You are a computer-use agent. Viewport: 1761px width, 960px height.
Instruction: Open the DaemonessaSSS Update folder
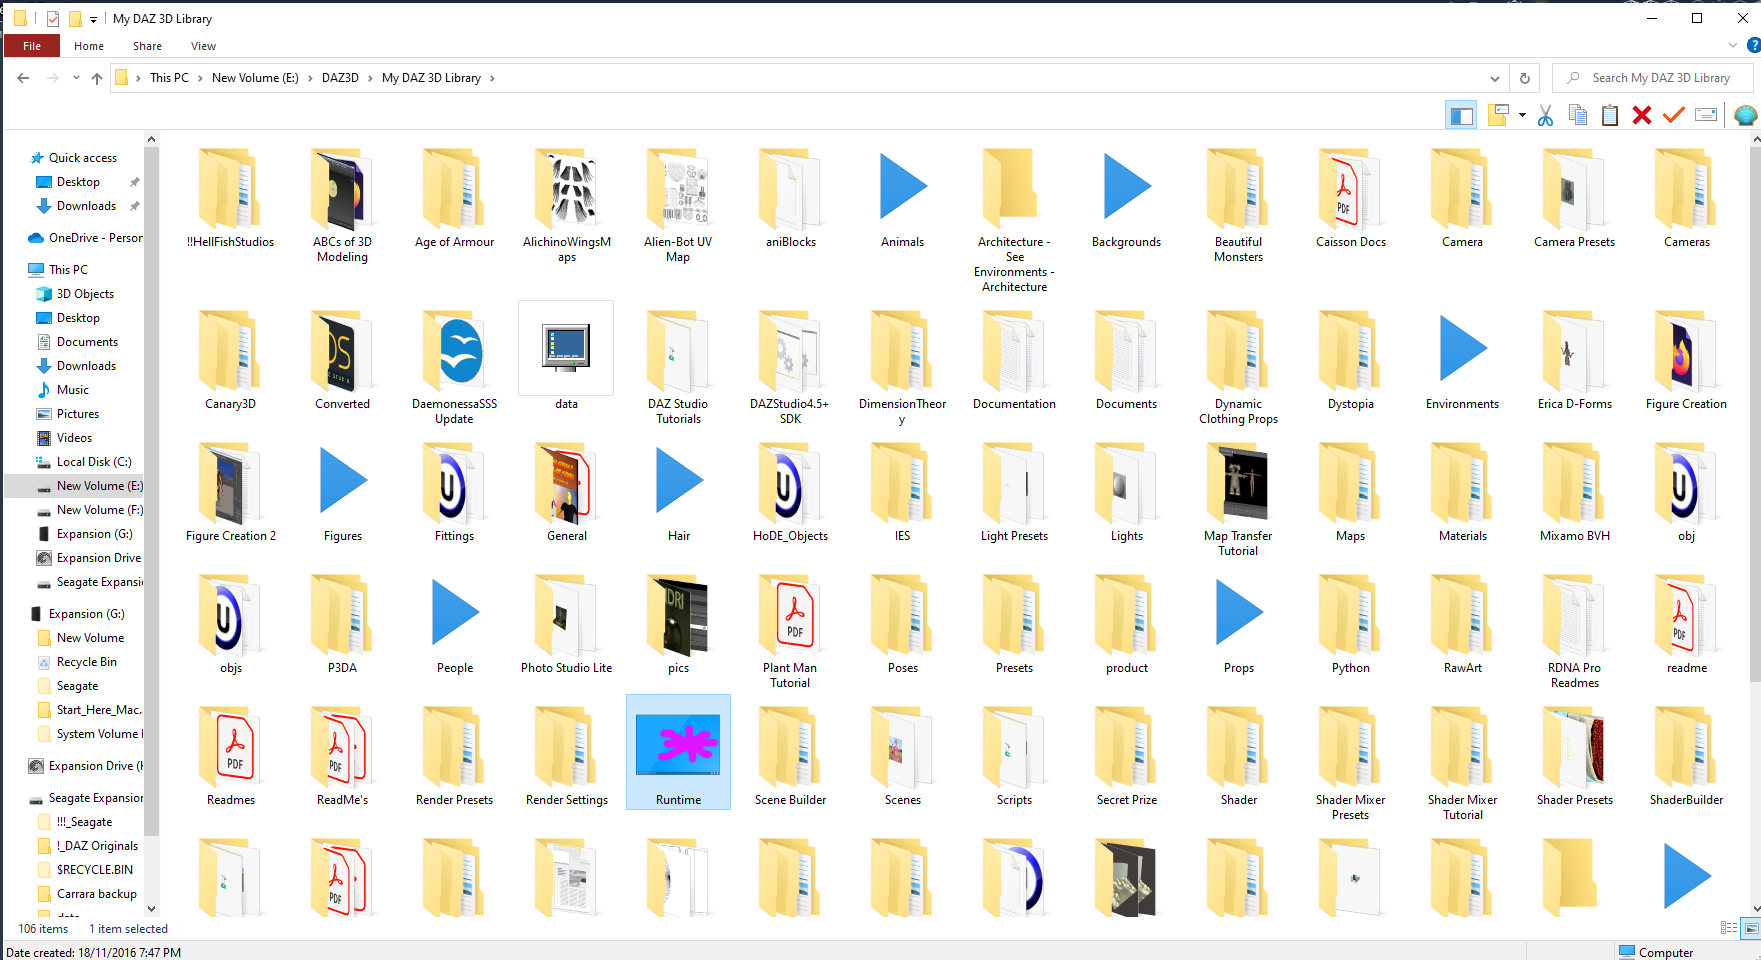point(455,367)
